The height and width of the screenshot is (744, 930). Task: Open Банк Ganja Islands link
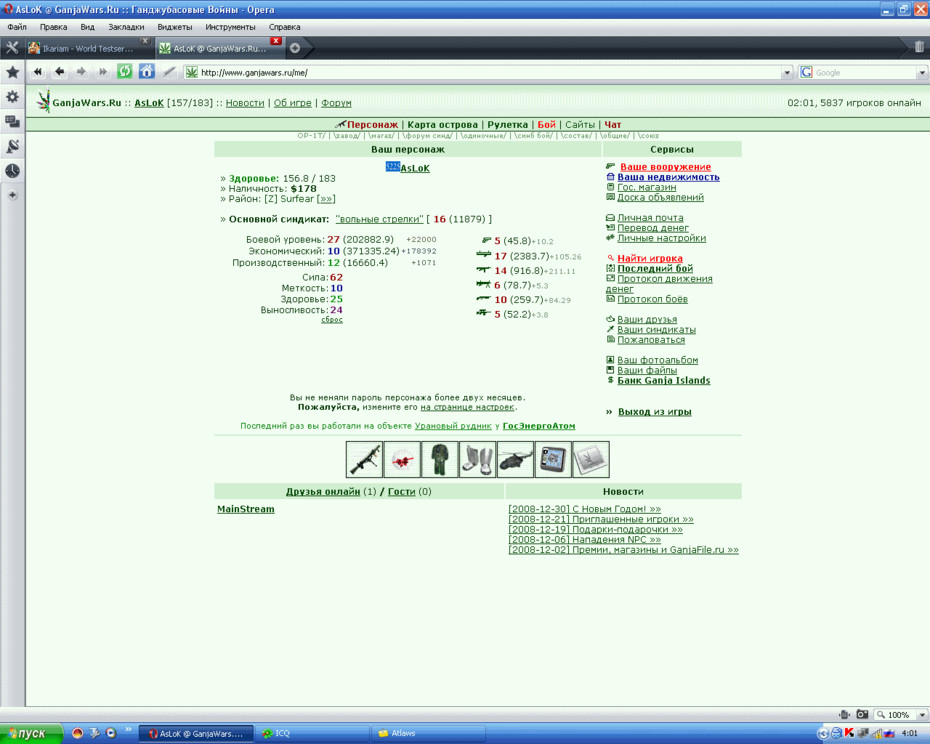(x=664, y=380)
